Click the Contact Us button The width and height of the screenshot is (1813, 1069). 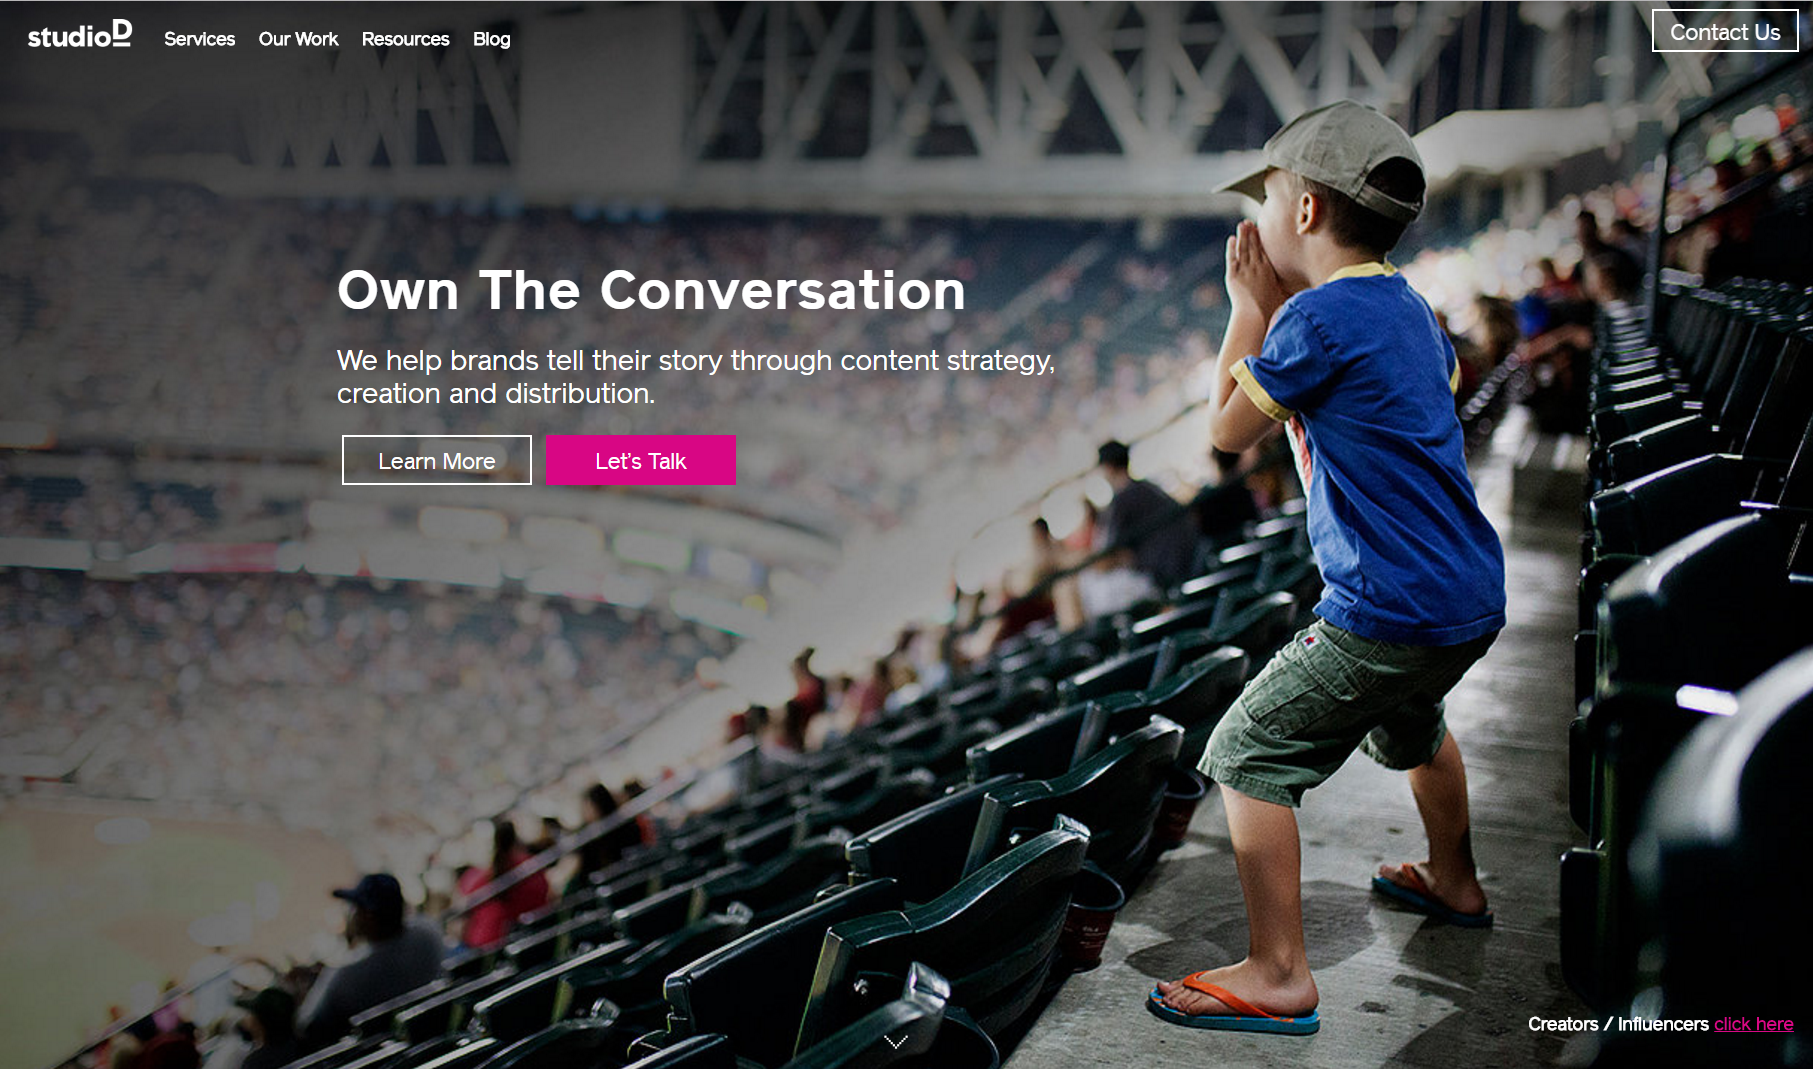pos(1725,31)
